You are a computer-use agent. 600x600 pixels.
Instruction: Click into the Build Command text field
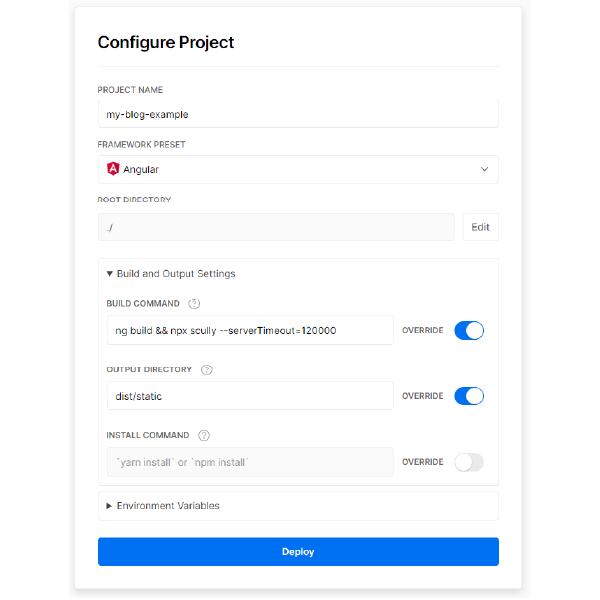tap(250, 330)
